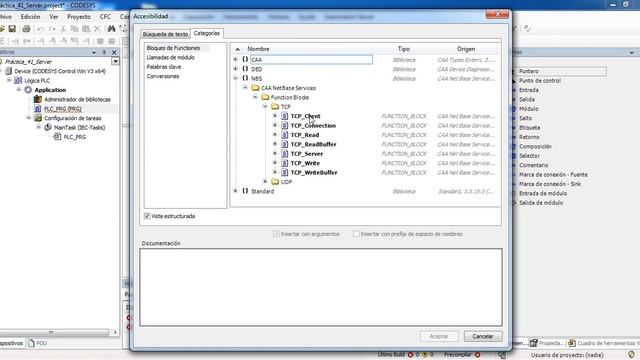This screenshot has width=640, height=360.
Task: Click the Administrador de bibliotecas icon
Action: pyautogui.click(x=38, y=99)
